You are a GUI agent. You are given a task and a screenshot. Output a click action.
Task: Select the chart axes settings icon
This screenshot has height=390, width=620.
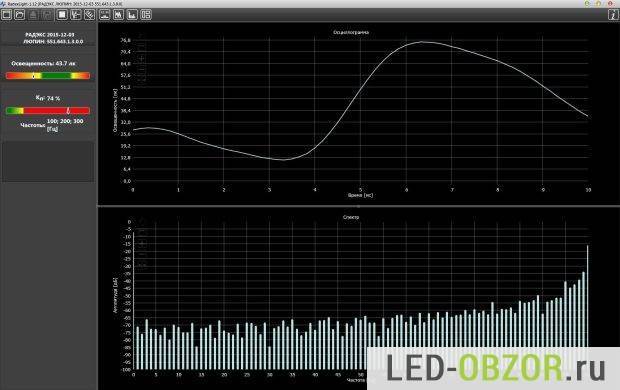pyautogui.click(x=76, y=15)
